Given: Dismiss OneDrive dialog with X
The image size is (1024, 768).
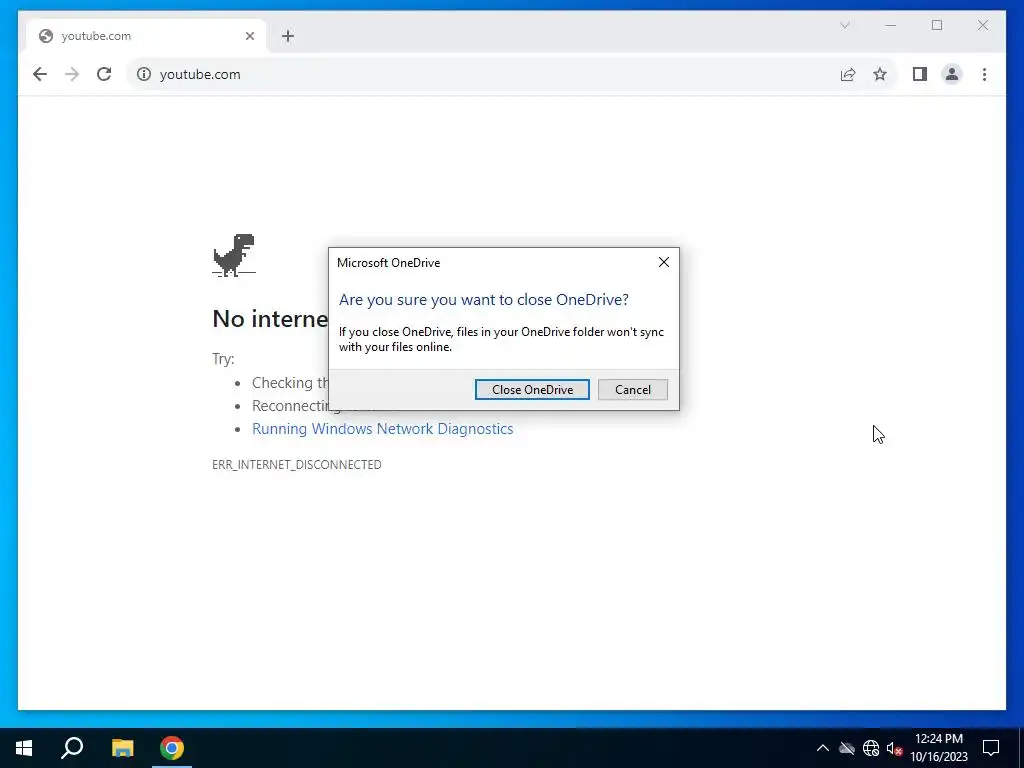Looking at the screenshot, I should pos(664,262).
